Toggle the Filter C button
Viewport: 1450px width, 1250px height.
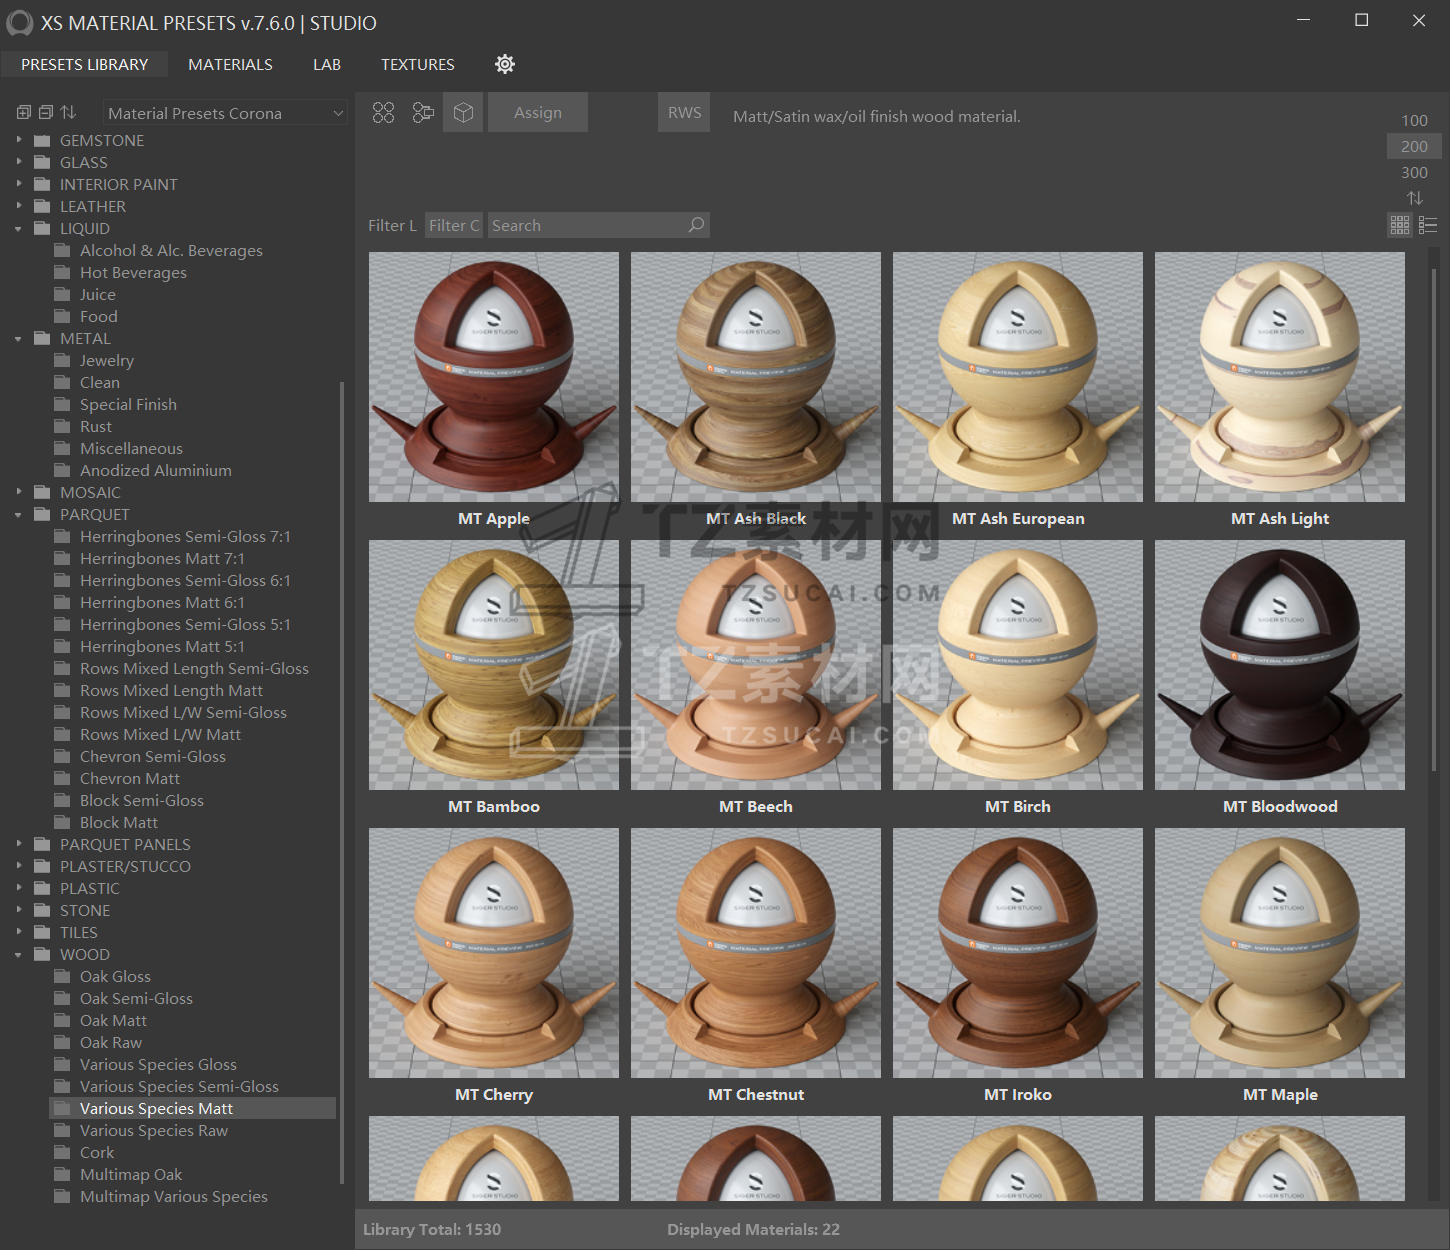click(454, 225)
